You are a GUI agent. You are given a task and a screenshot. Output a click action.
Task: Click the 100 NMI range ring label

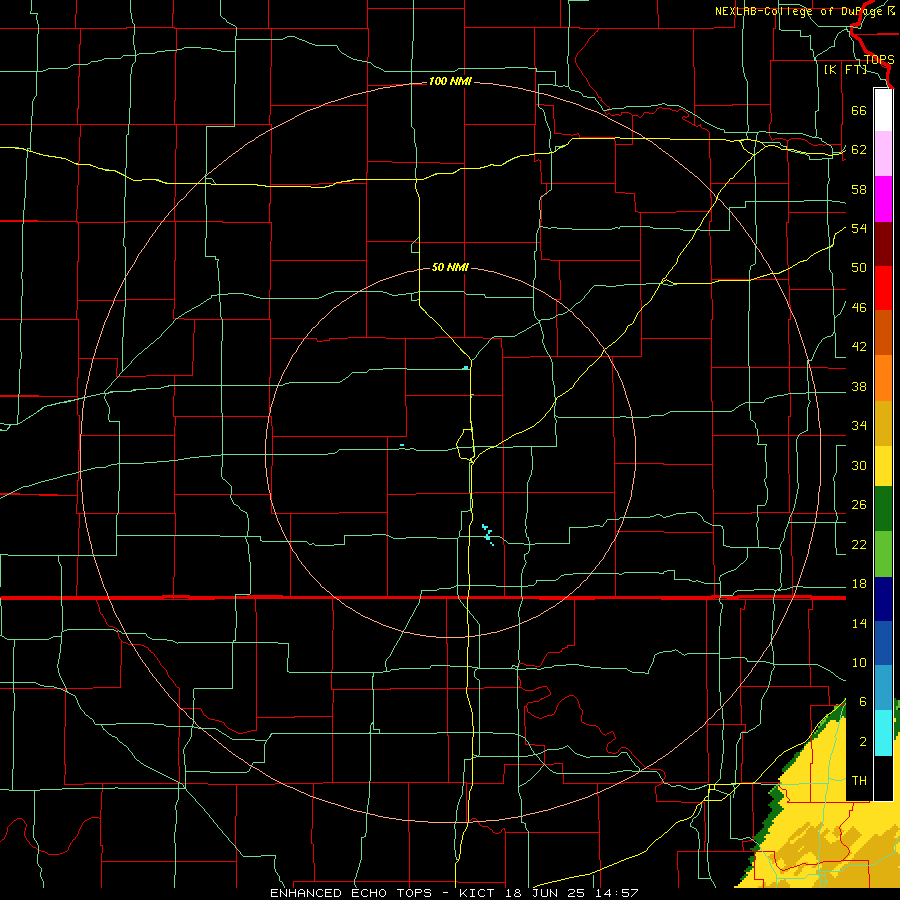(450, 82)
